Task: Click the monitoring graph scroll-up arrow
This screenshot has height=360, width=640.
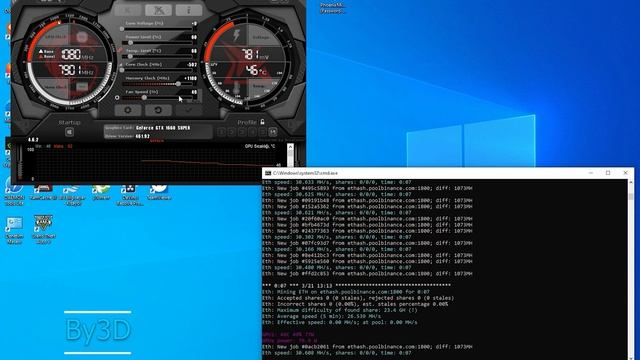Action: (290, 147)
